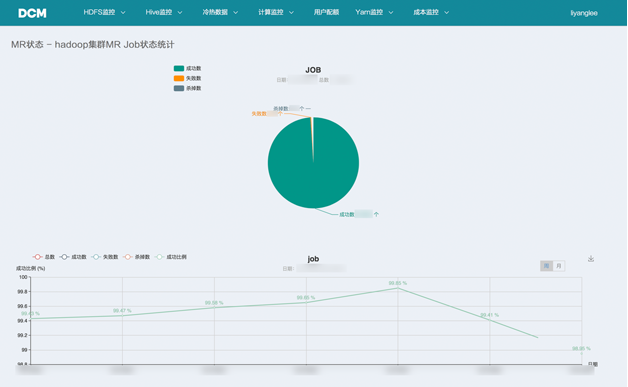Open the Yarn监控 dropdown
628x387 pixels.
(x=374, y=12)
